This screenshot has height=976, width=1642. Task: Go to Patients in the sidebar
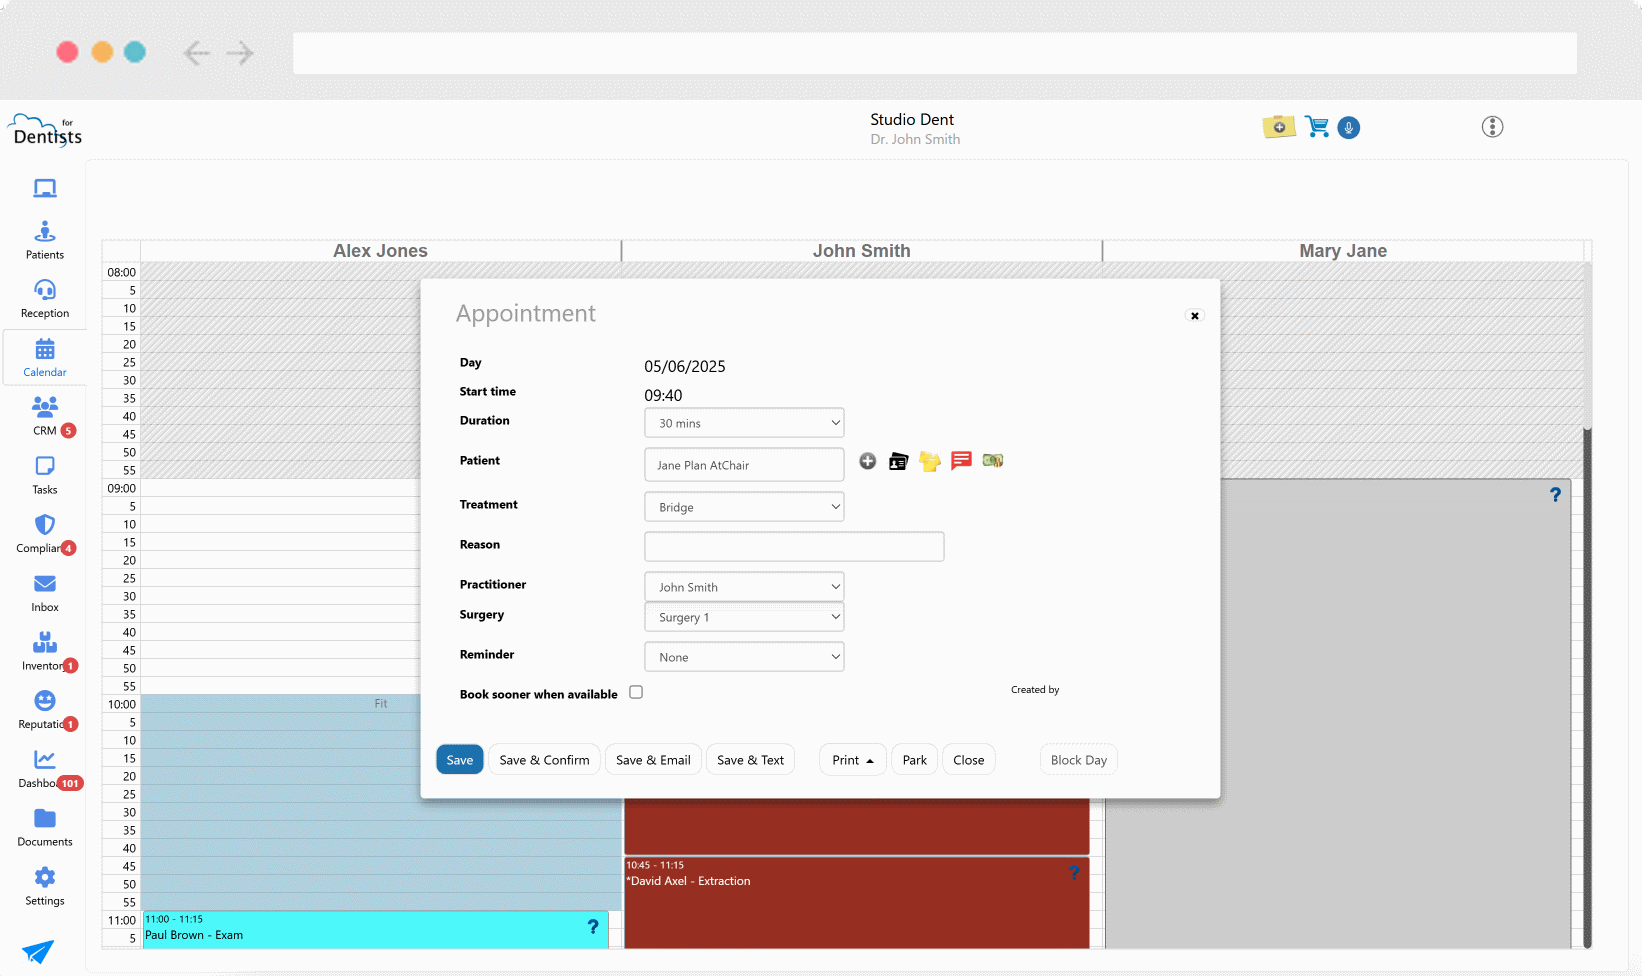pyautogui.click(x=45, y=240)
